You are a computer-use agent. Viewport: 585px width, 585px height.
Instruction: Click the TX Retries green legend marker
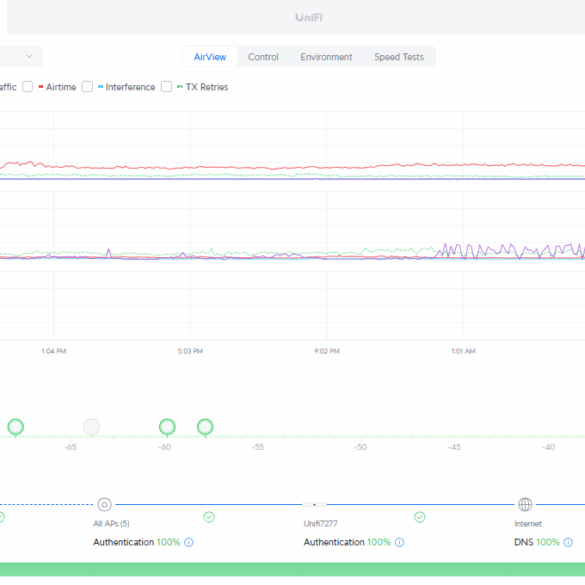click(x=179, y=87)
